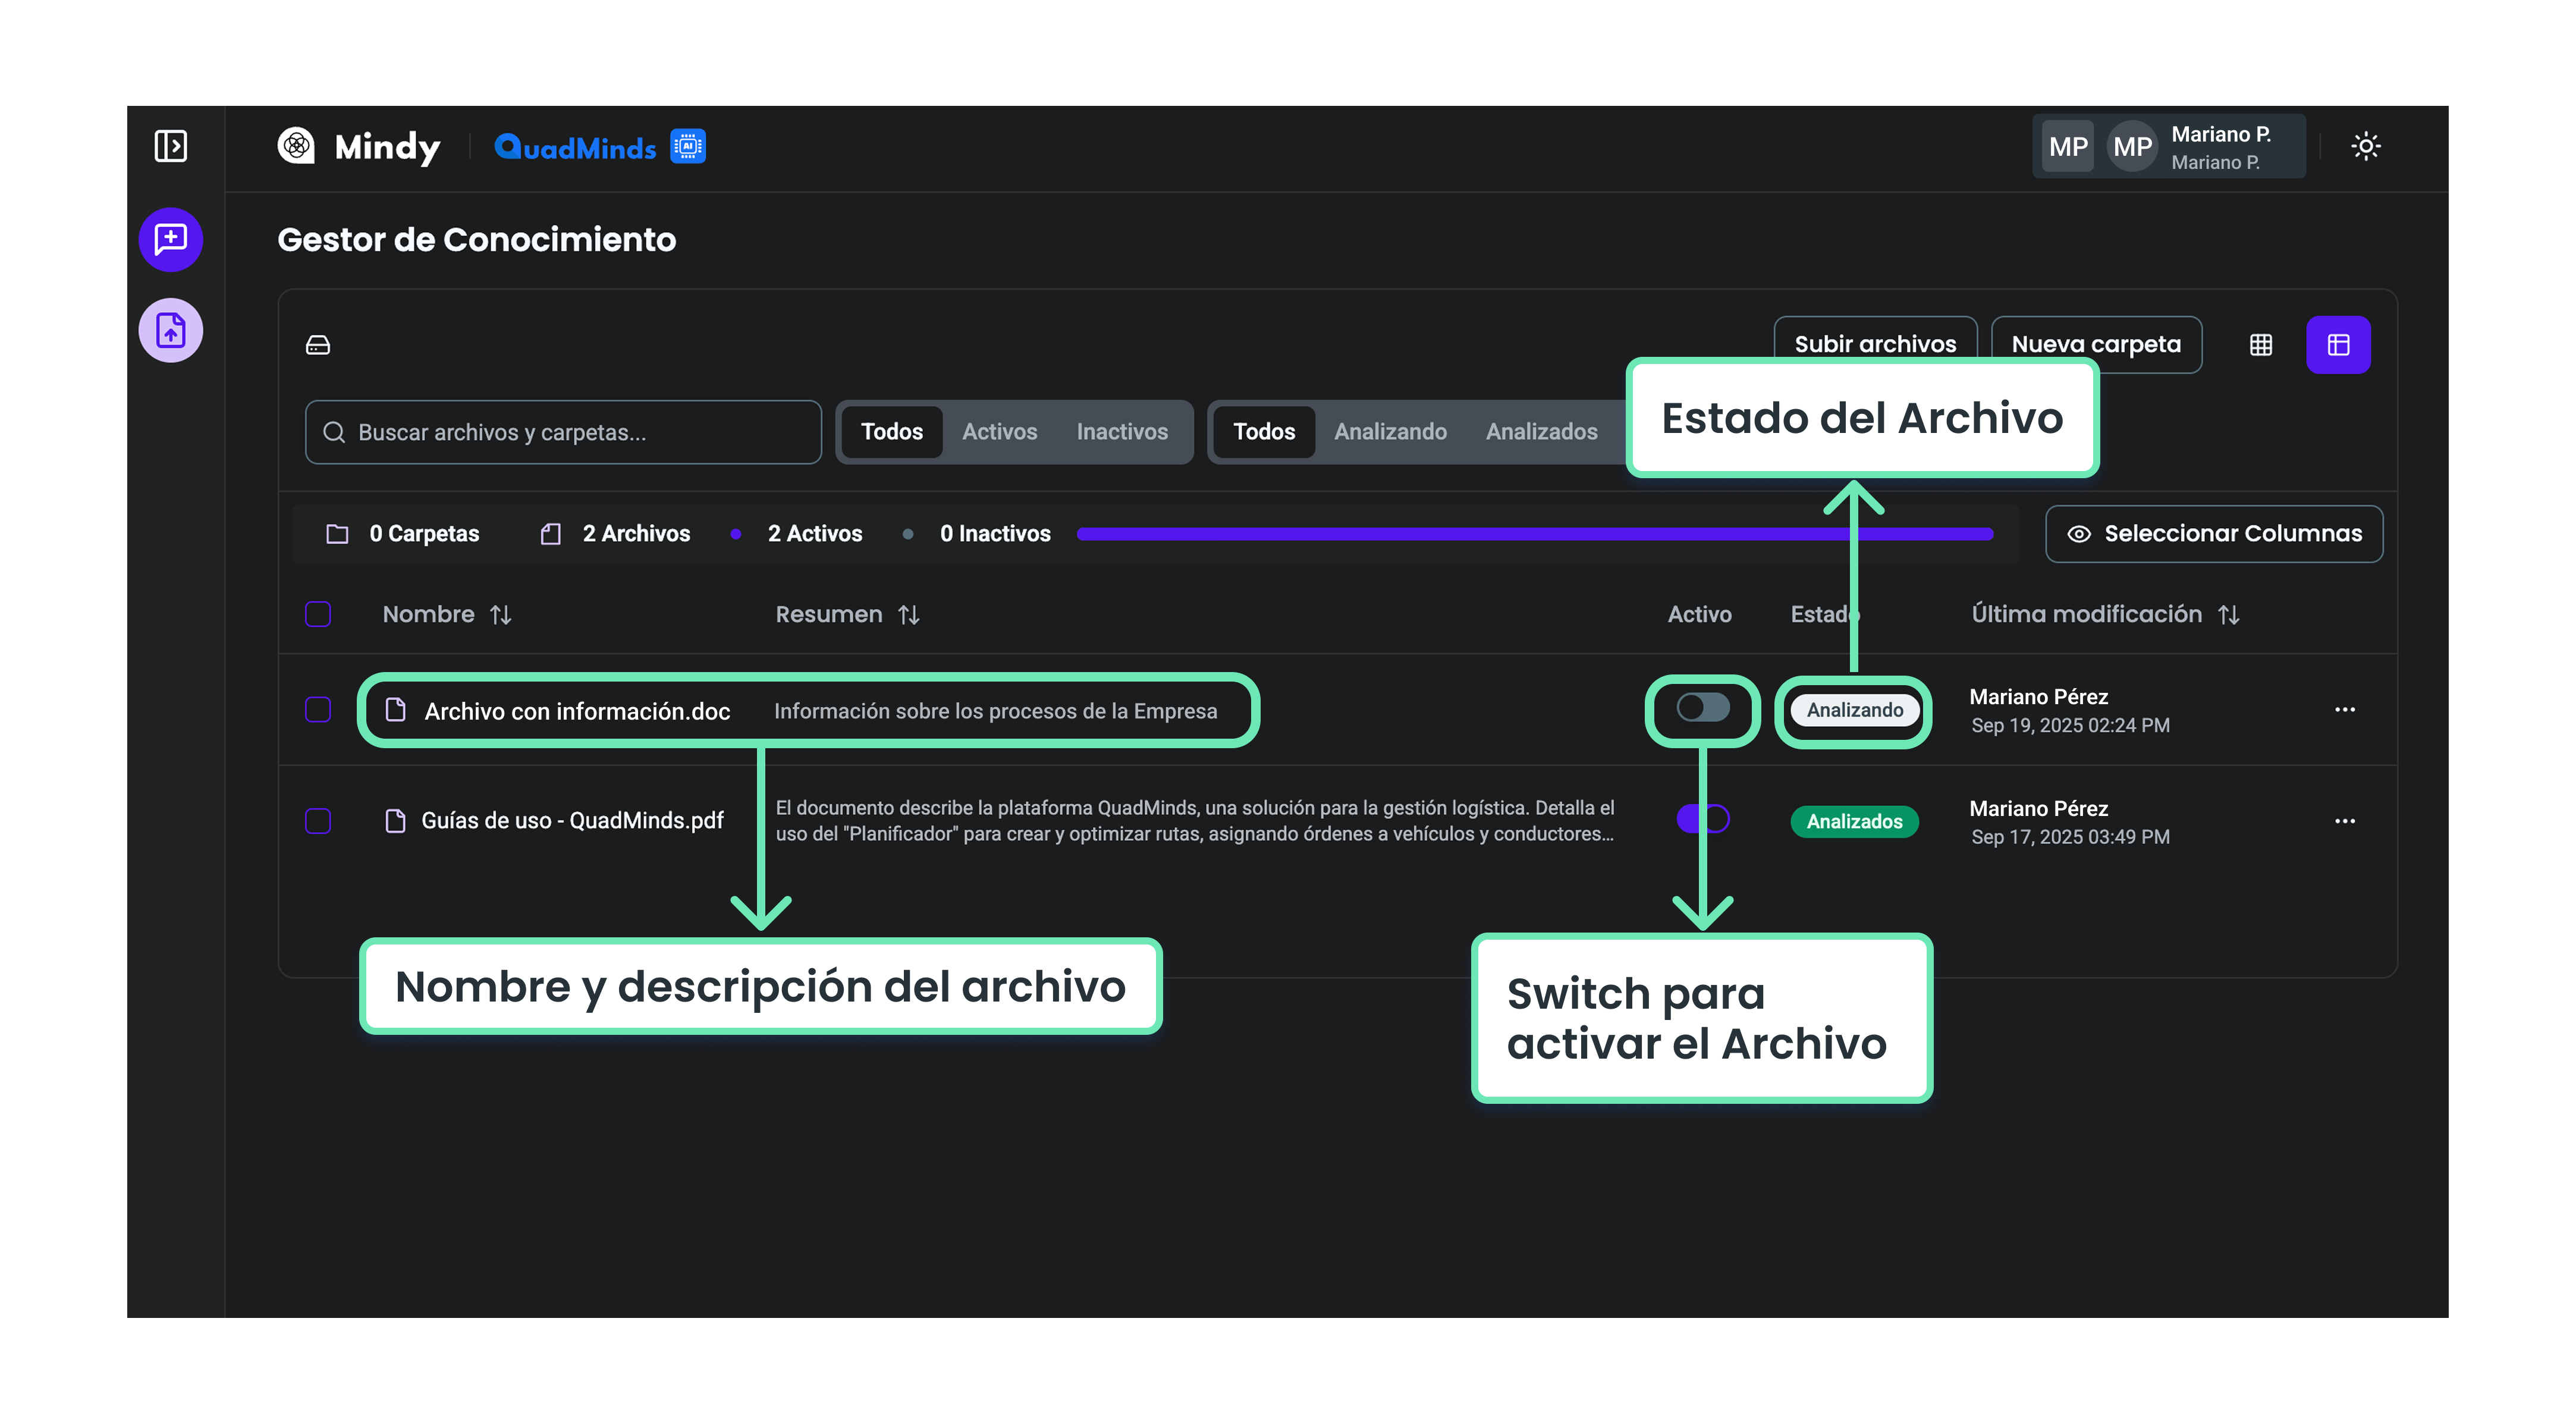
Task: Open more options for Guías de uso PDF
Action: [2344, 821]
